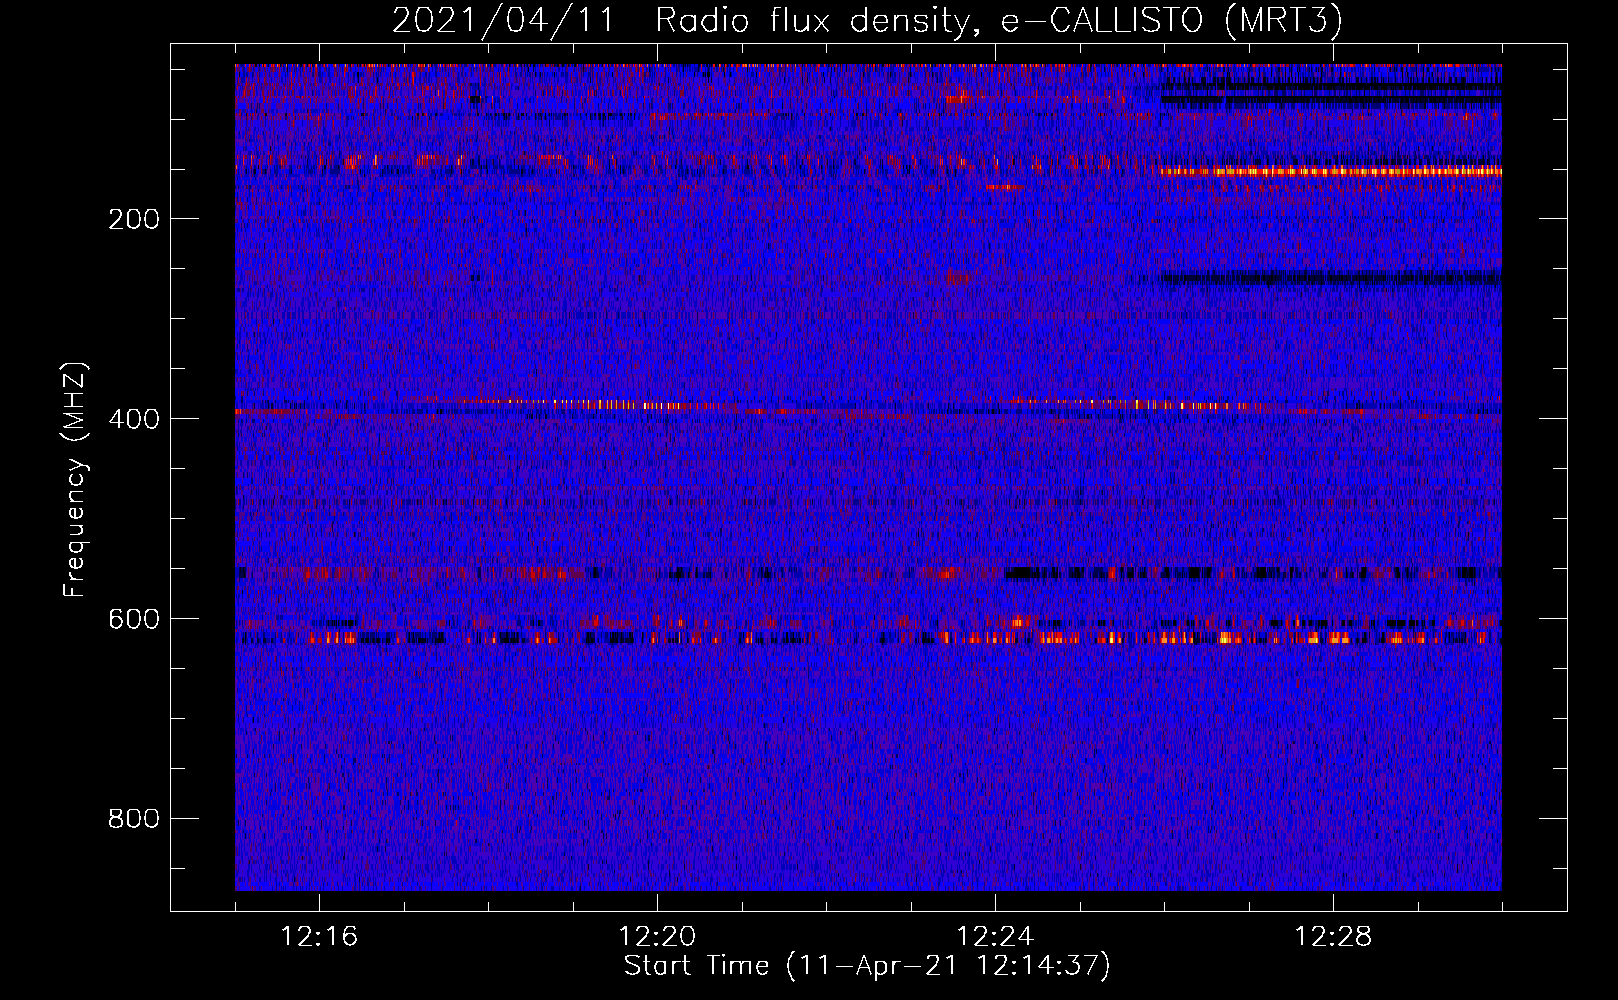Click the 12:28 time tick label
Viewport: 1618px width, 1000px height.
(1333, 937)
